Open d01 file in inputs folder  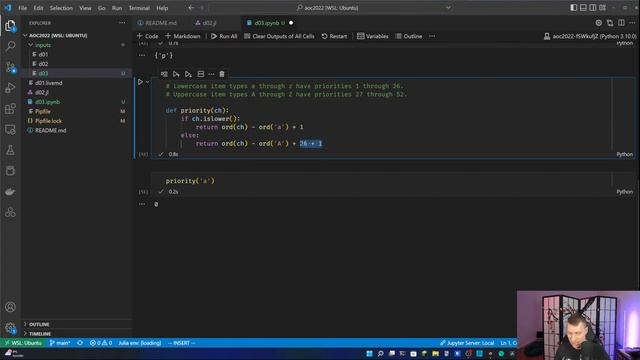point(43,54)
